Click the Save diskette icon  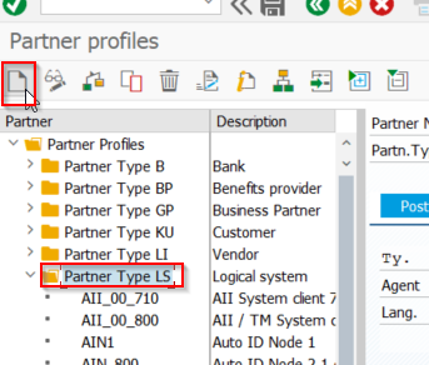pos(272,7)
